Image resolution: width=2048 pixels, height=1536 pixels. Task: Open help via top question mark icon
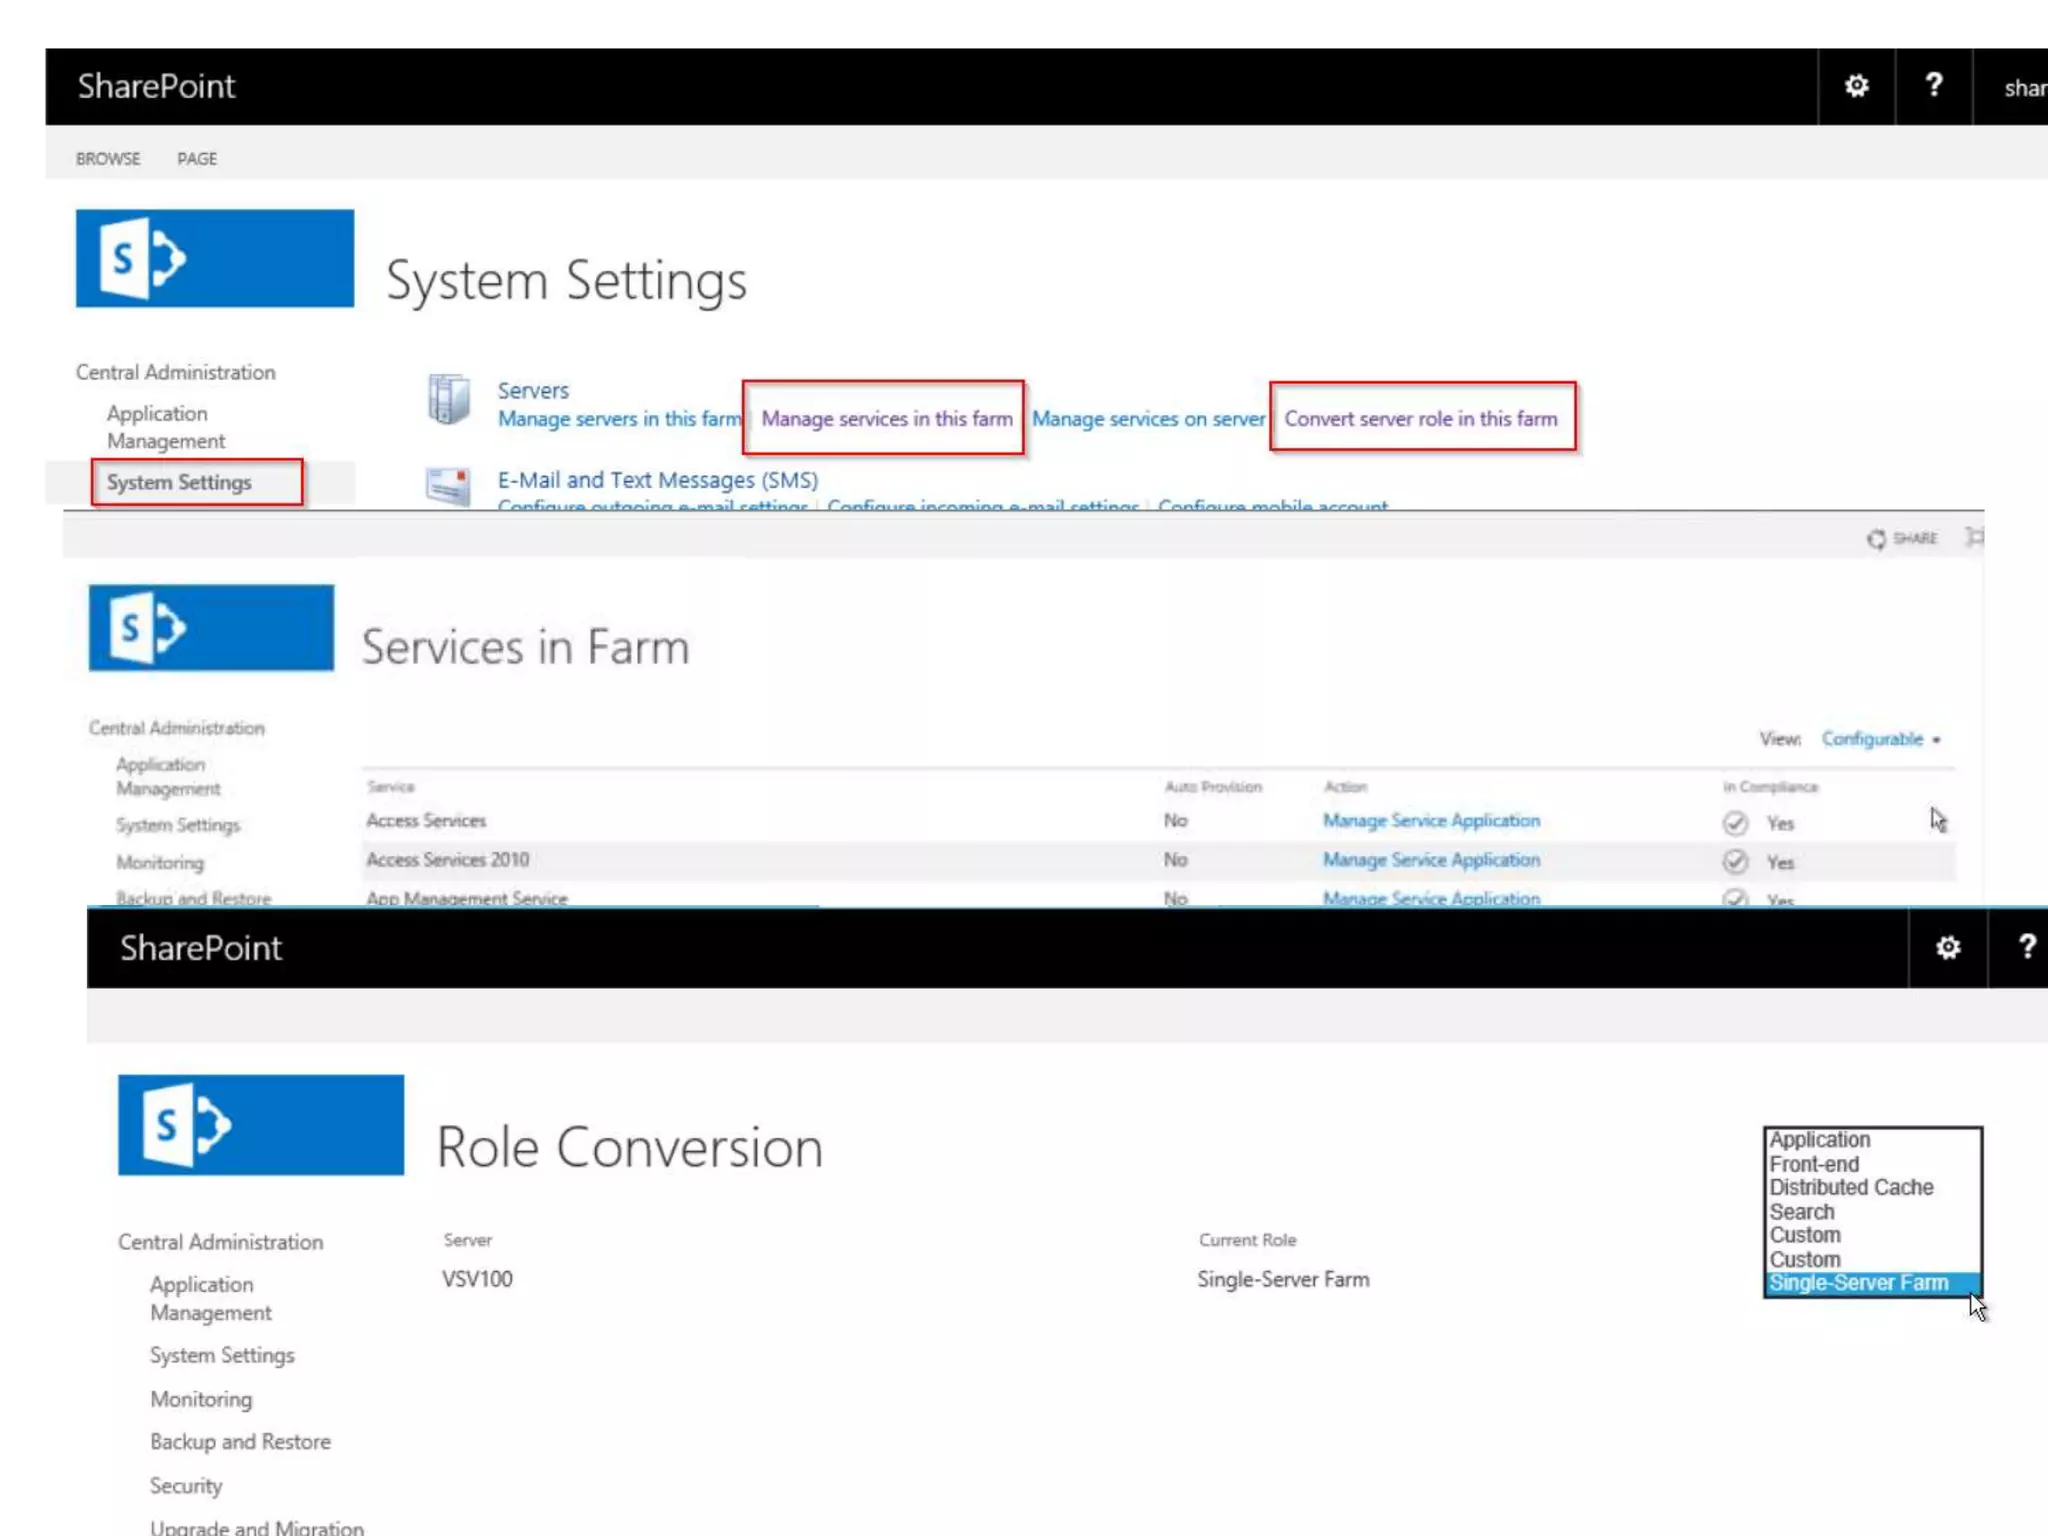[1933, 86]
